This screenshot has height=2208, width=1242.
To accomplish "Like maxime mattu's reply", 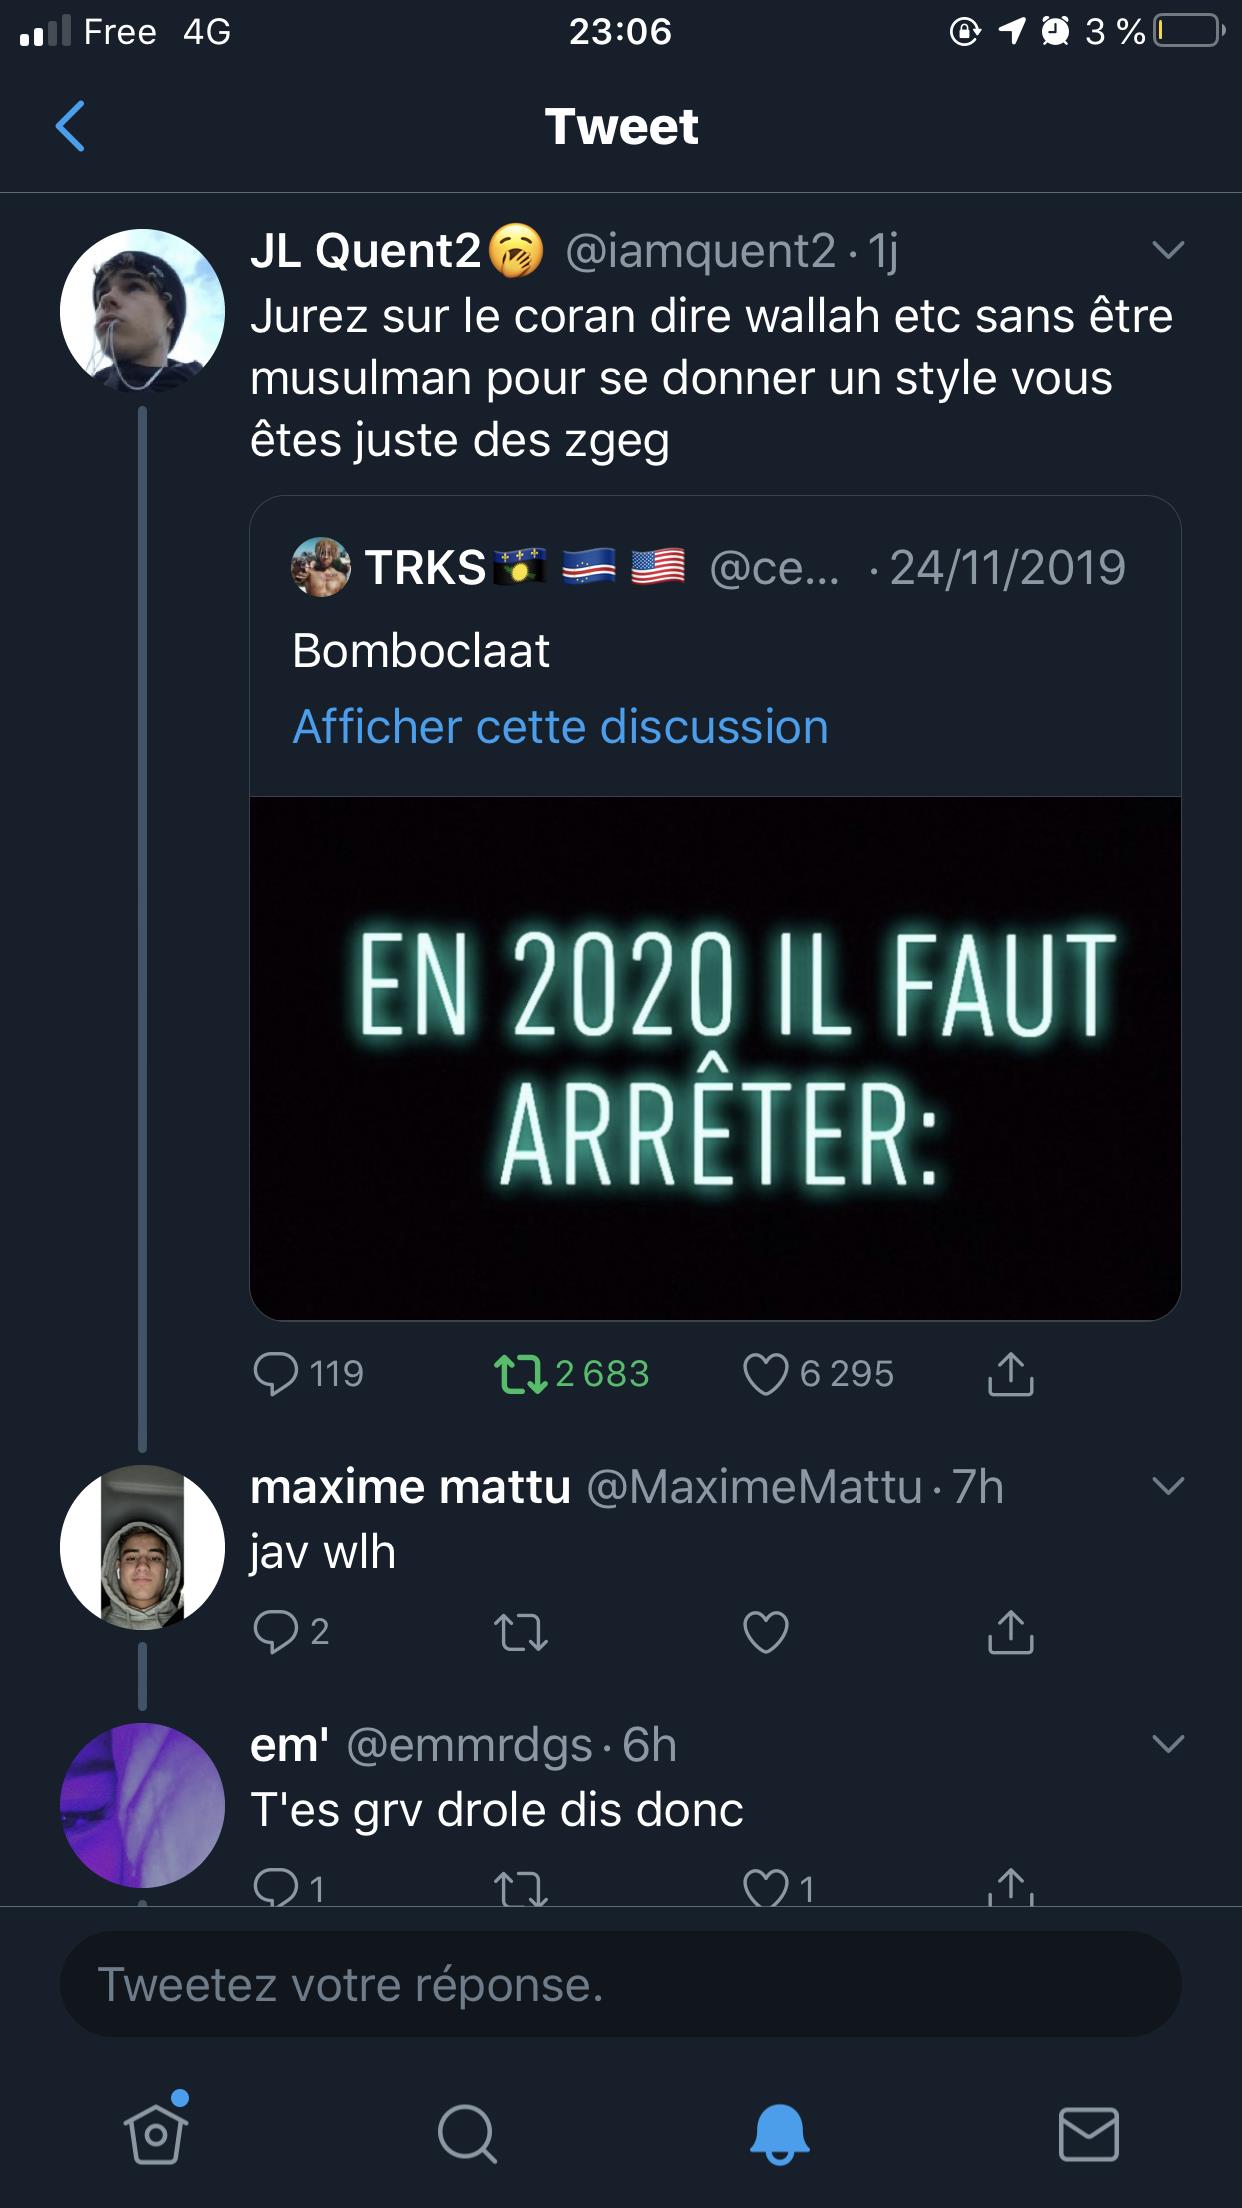I will [766, 1632].
